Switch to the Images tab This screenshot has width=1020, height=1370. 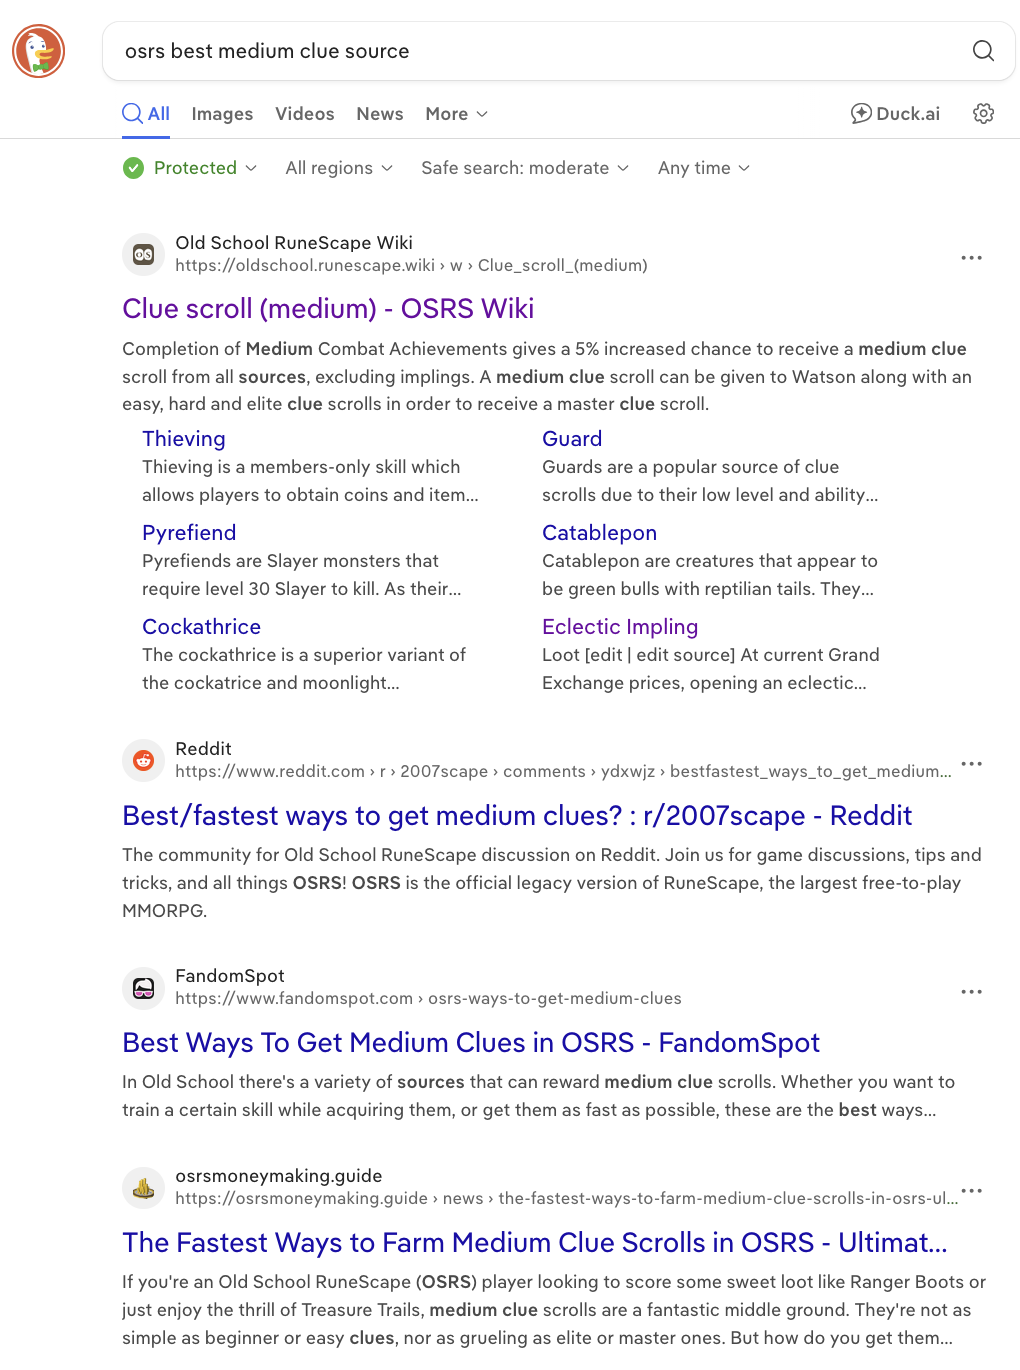click(x=222, y=114)
